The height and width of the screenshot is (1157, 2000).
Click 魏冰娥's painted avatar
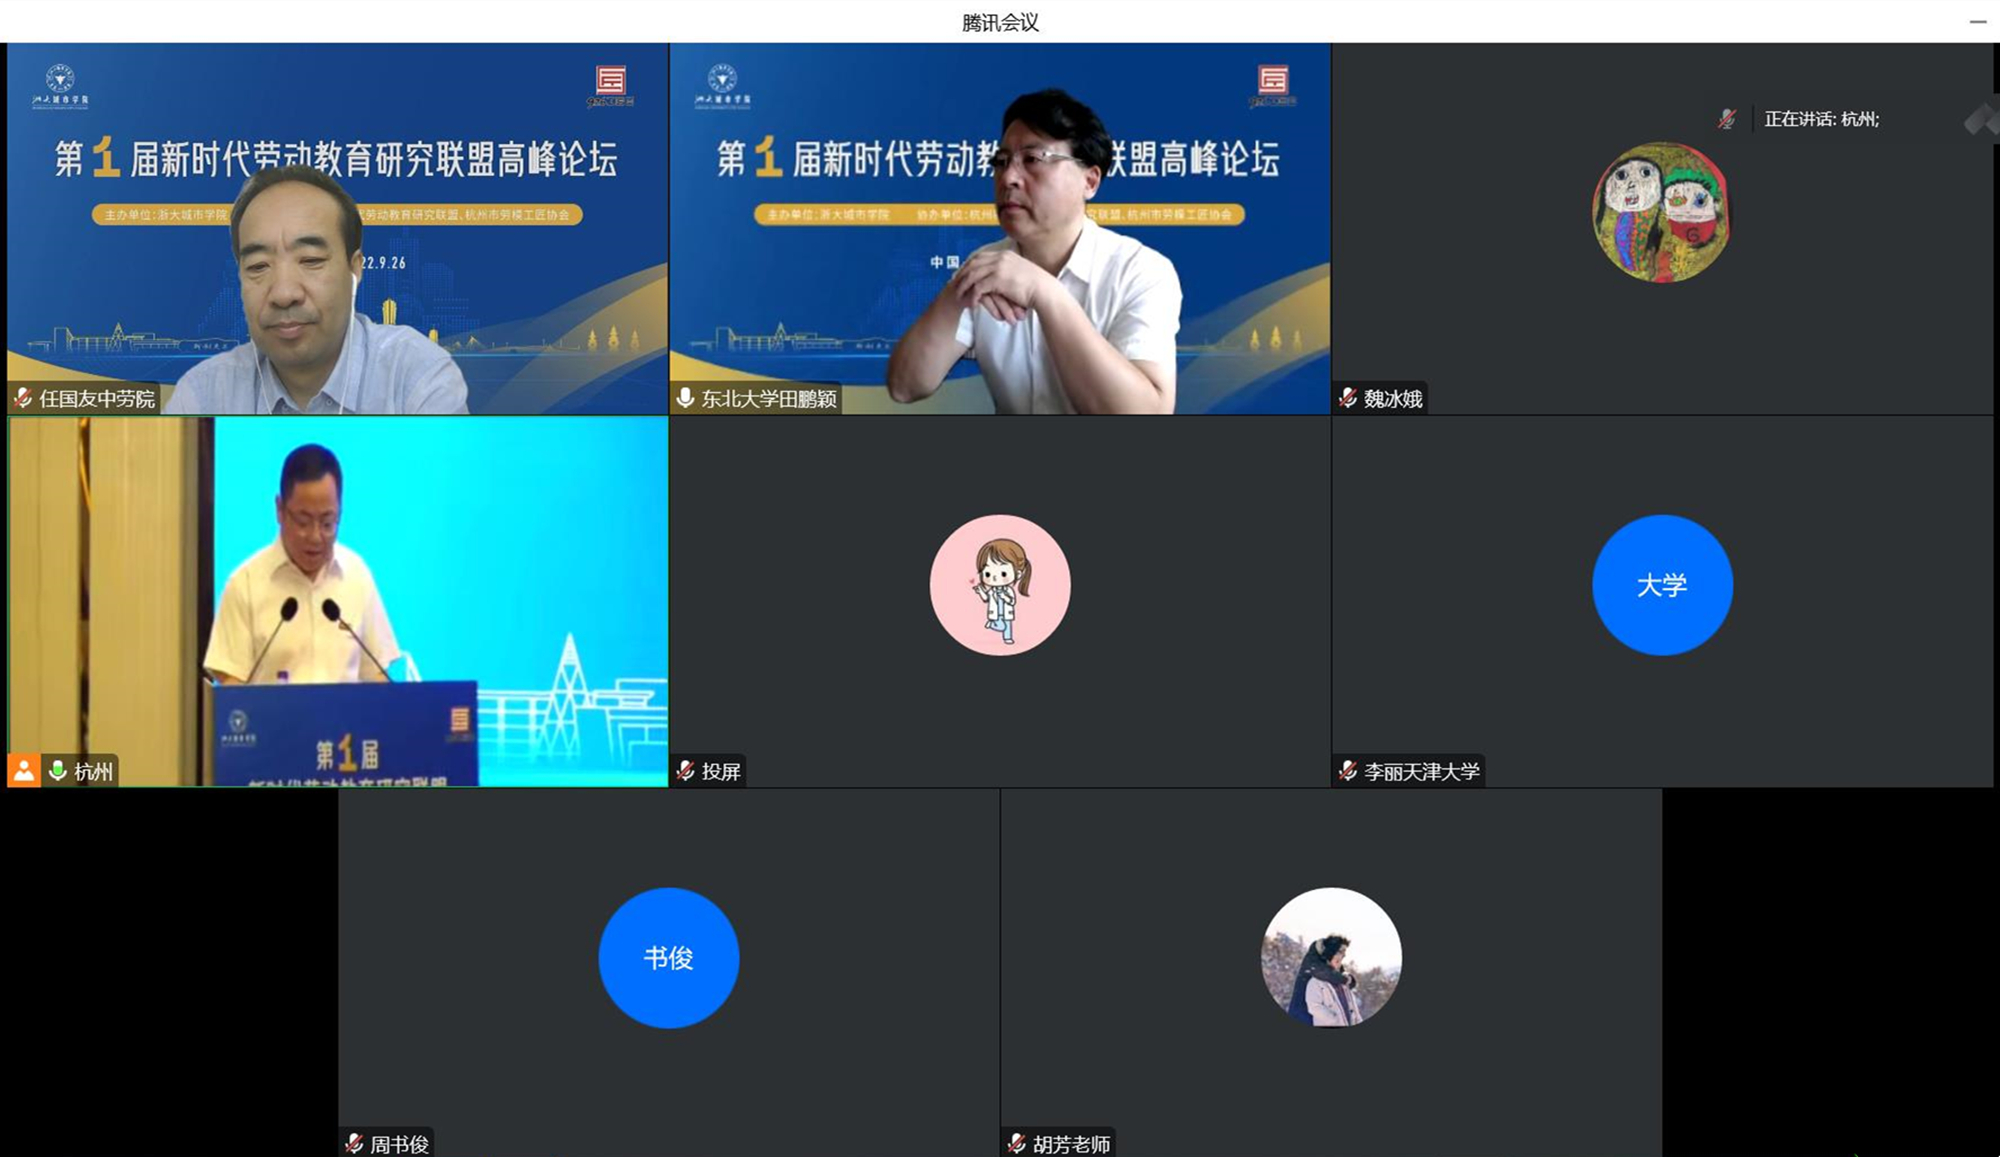tap(1662, 212)
